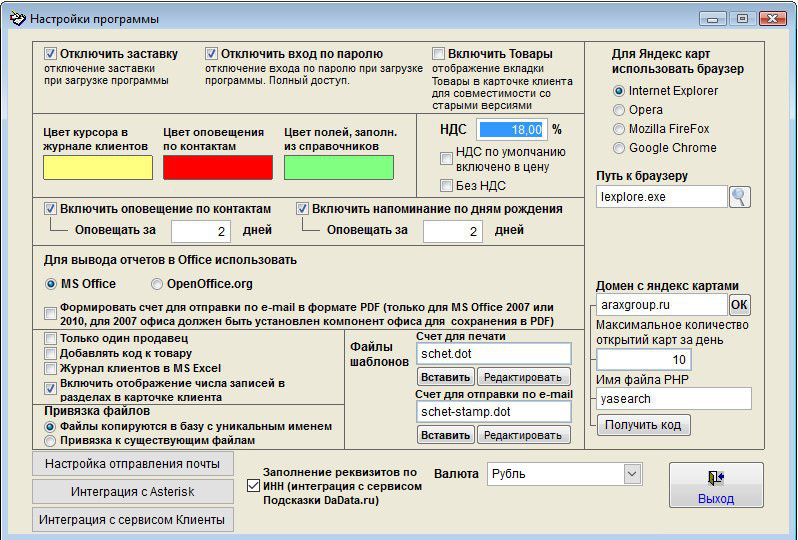
Task: Uncheck the Отключить заставку checkbox
Action: click(50, 53)
